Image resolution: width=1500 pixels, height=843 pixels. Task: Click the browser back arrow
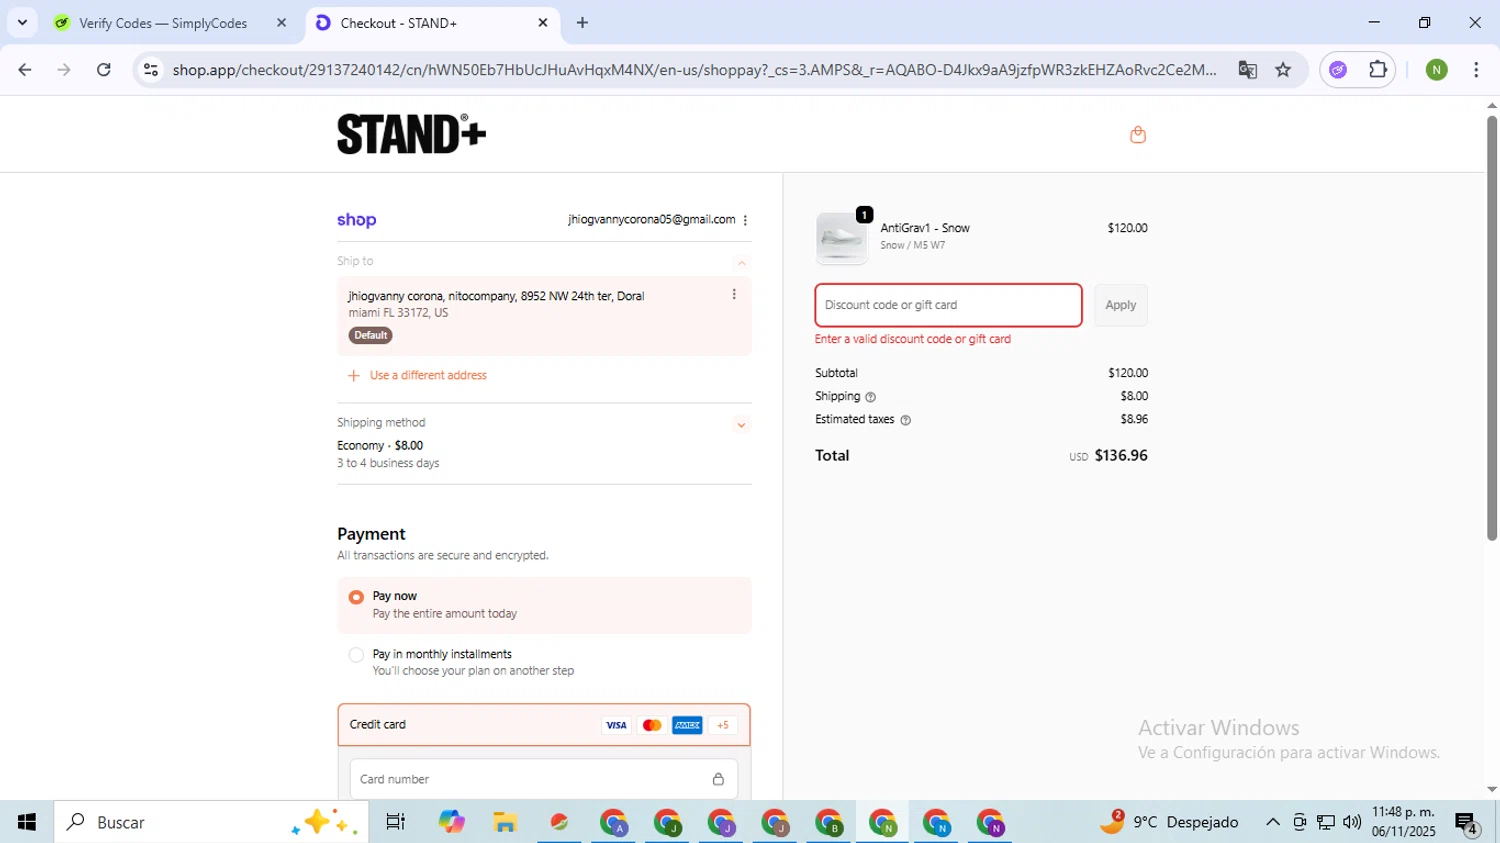[25, 70]
